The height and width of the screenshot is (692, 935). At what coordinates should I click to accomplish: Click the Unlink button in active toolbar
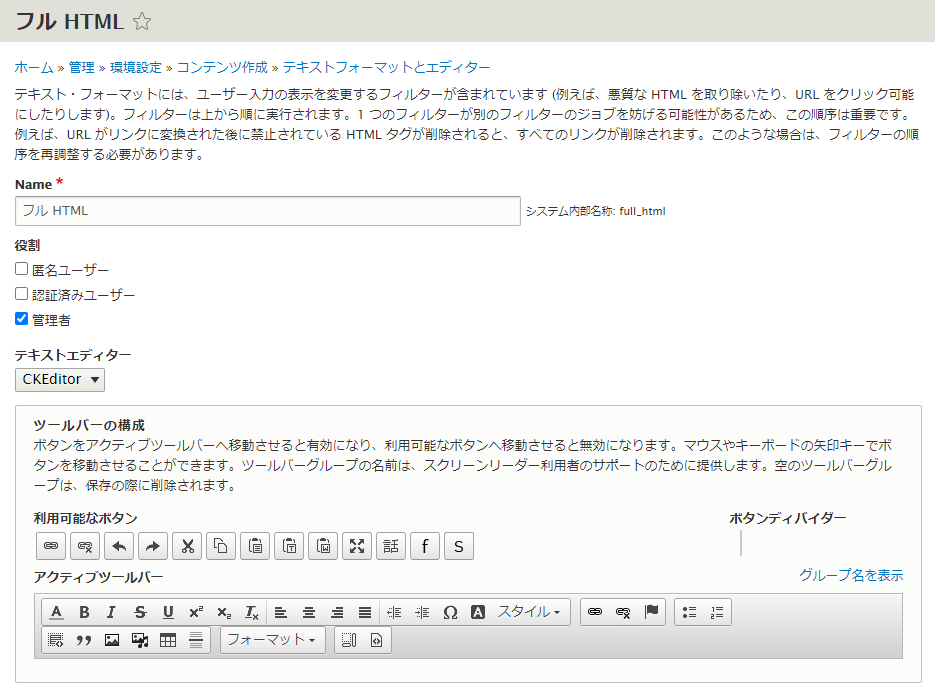(623, 612)
